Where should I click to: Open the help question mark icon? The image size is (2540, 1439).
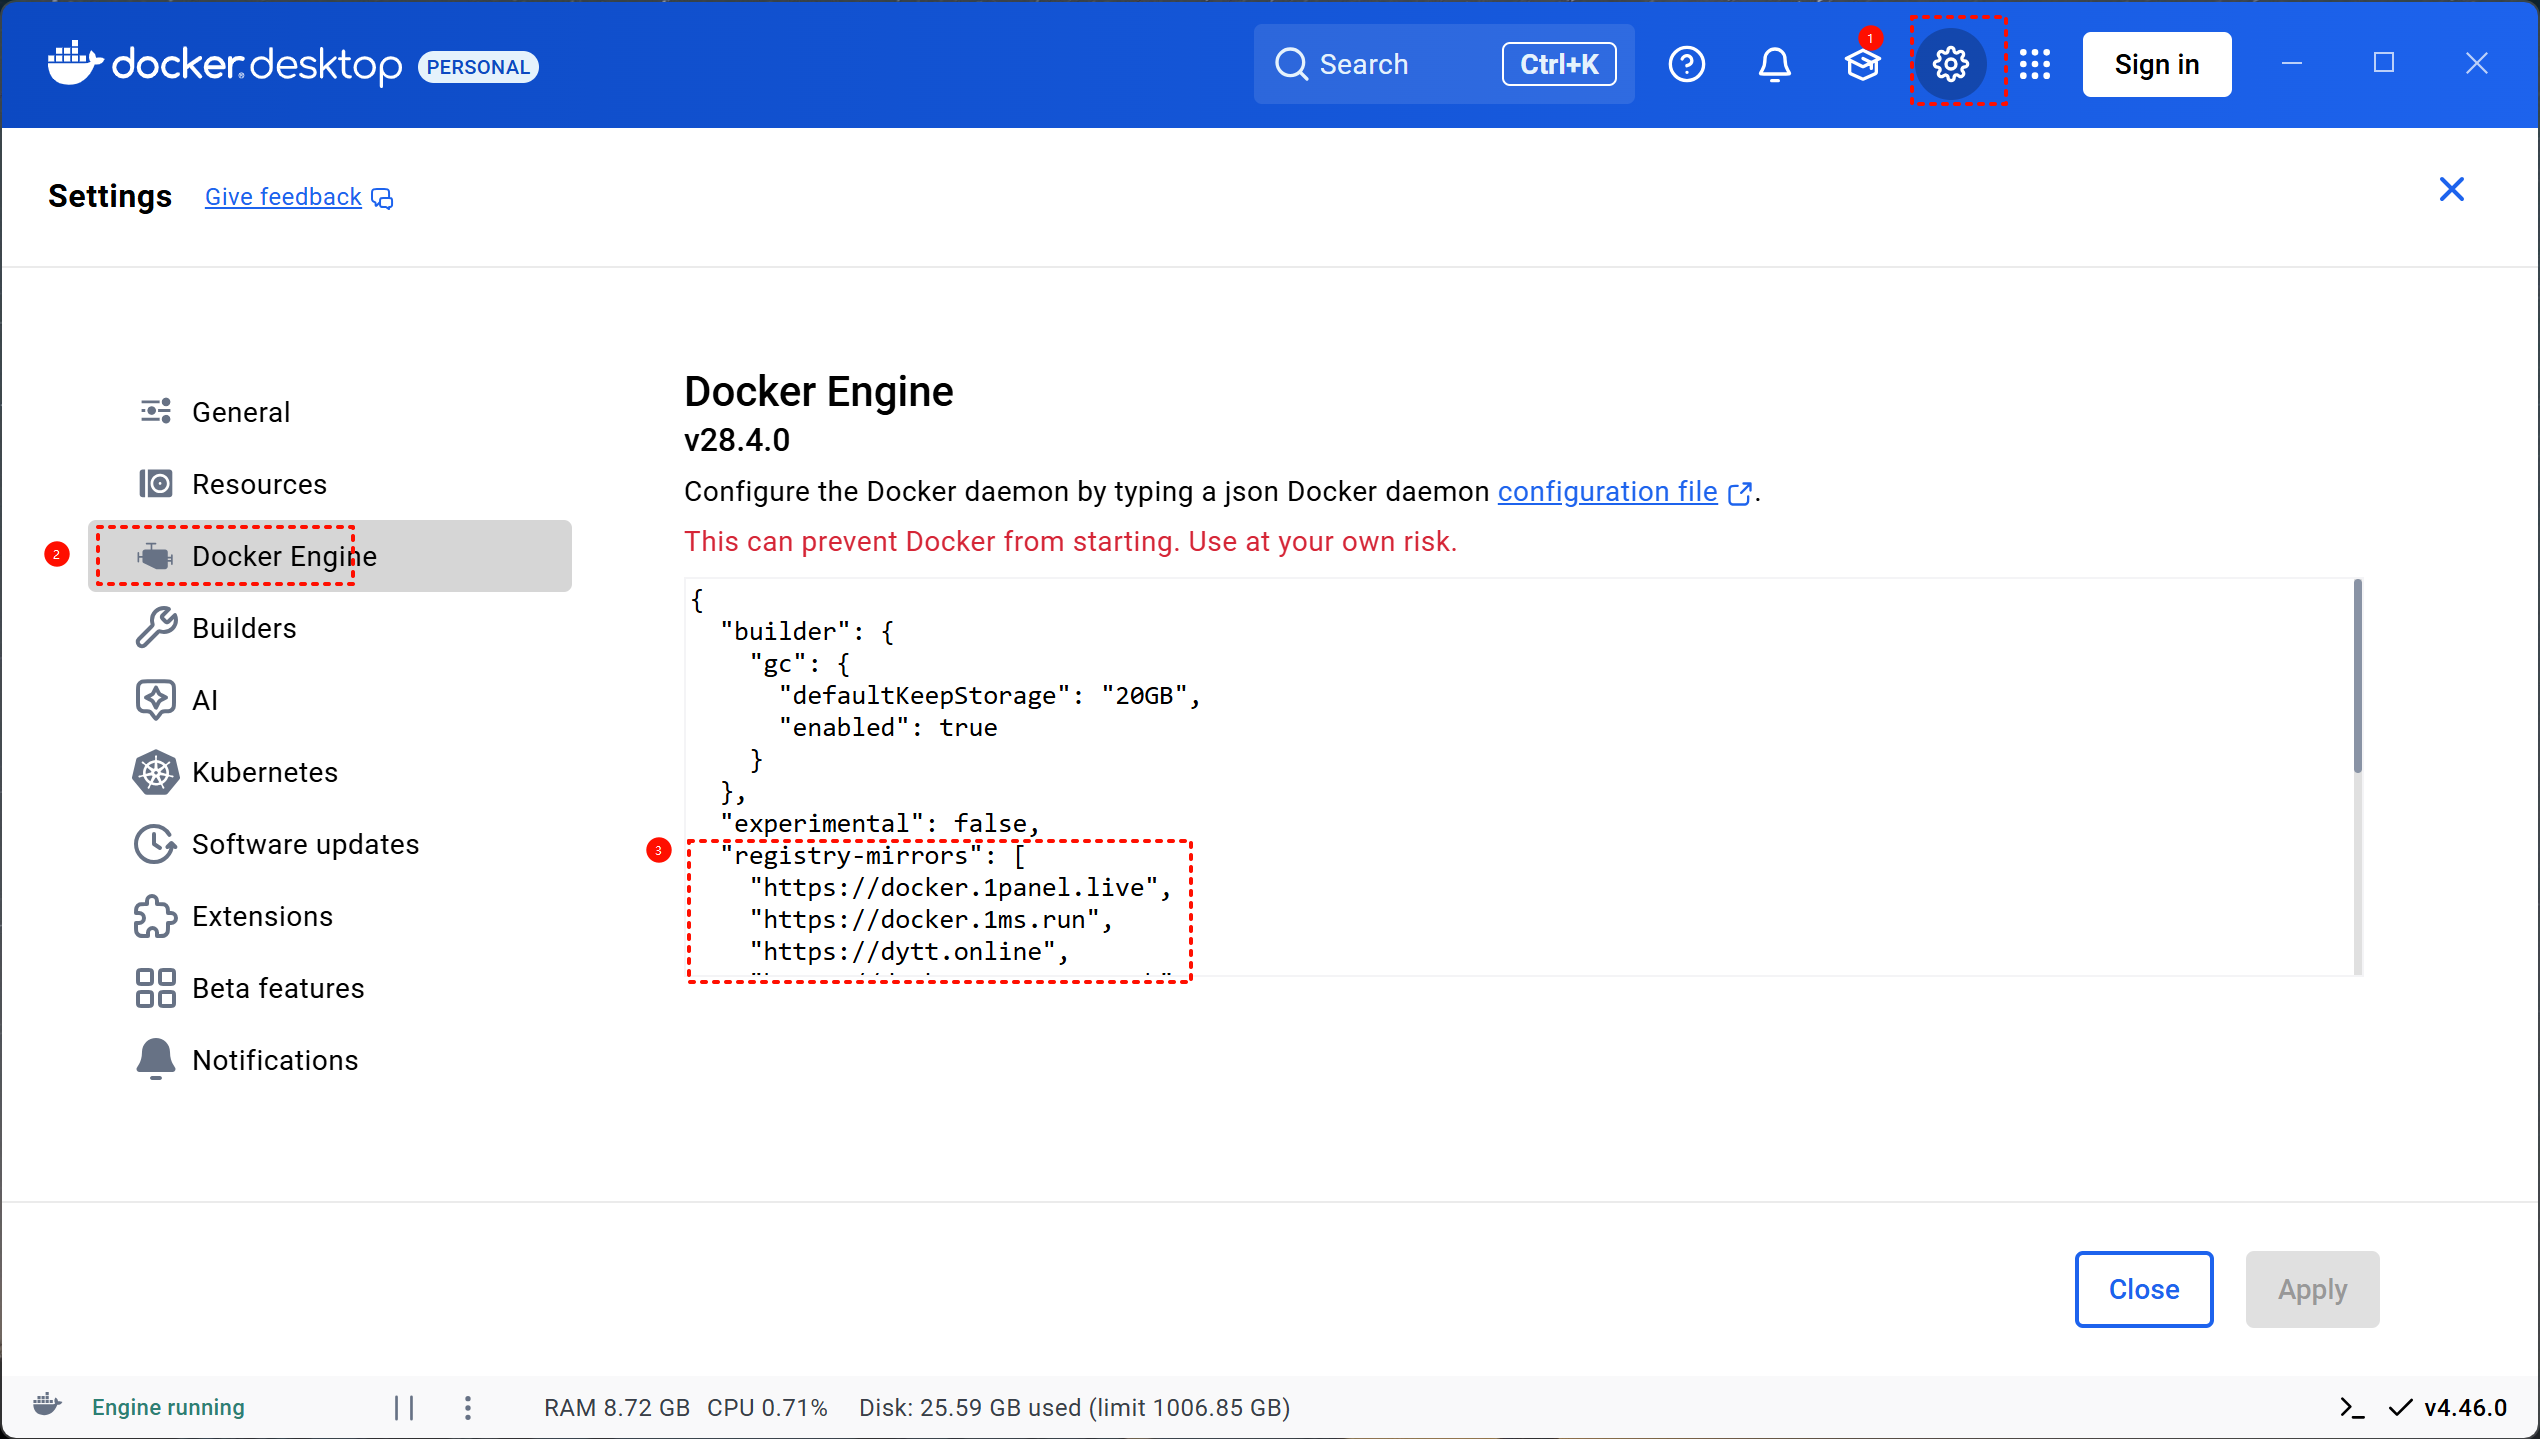tap(1686, 64)
